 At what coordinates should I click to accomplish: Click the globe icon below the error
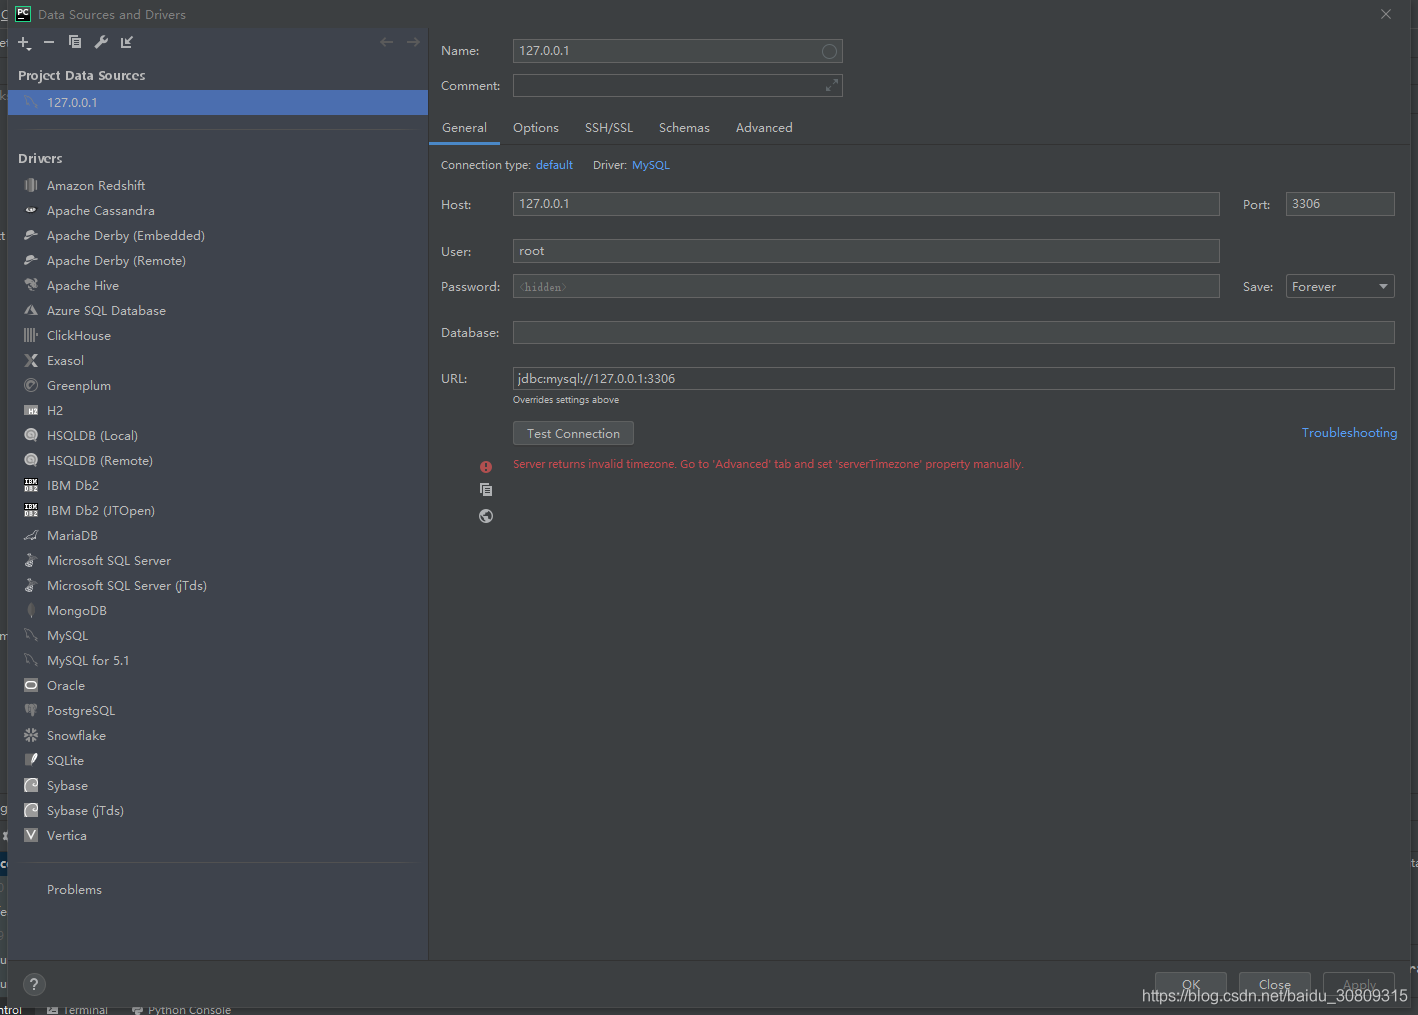(486, 516)
